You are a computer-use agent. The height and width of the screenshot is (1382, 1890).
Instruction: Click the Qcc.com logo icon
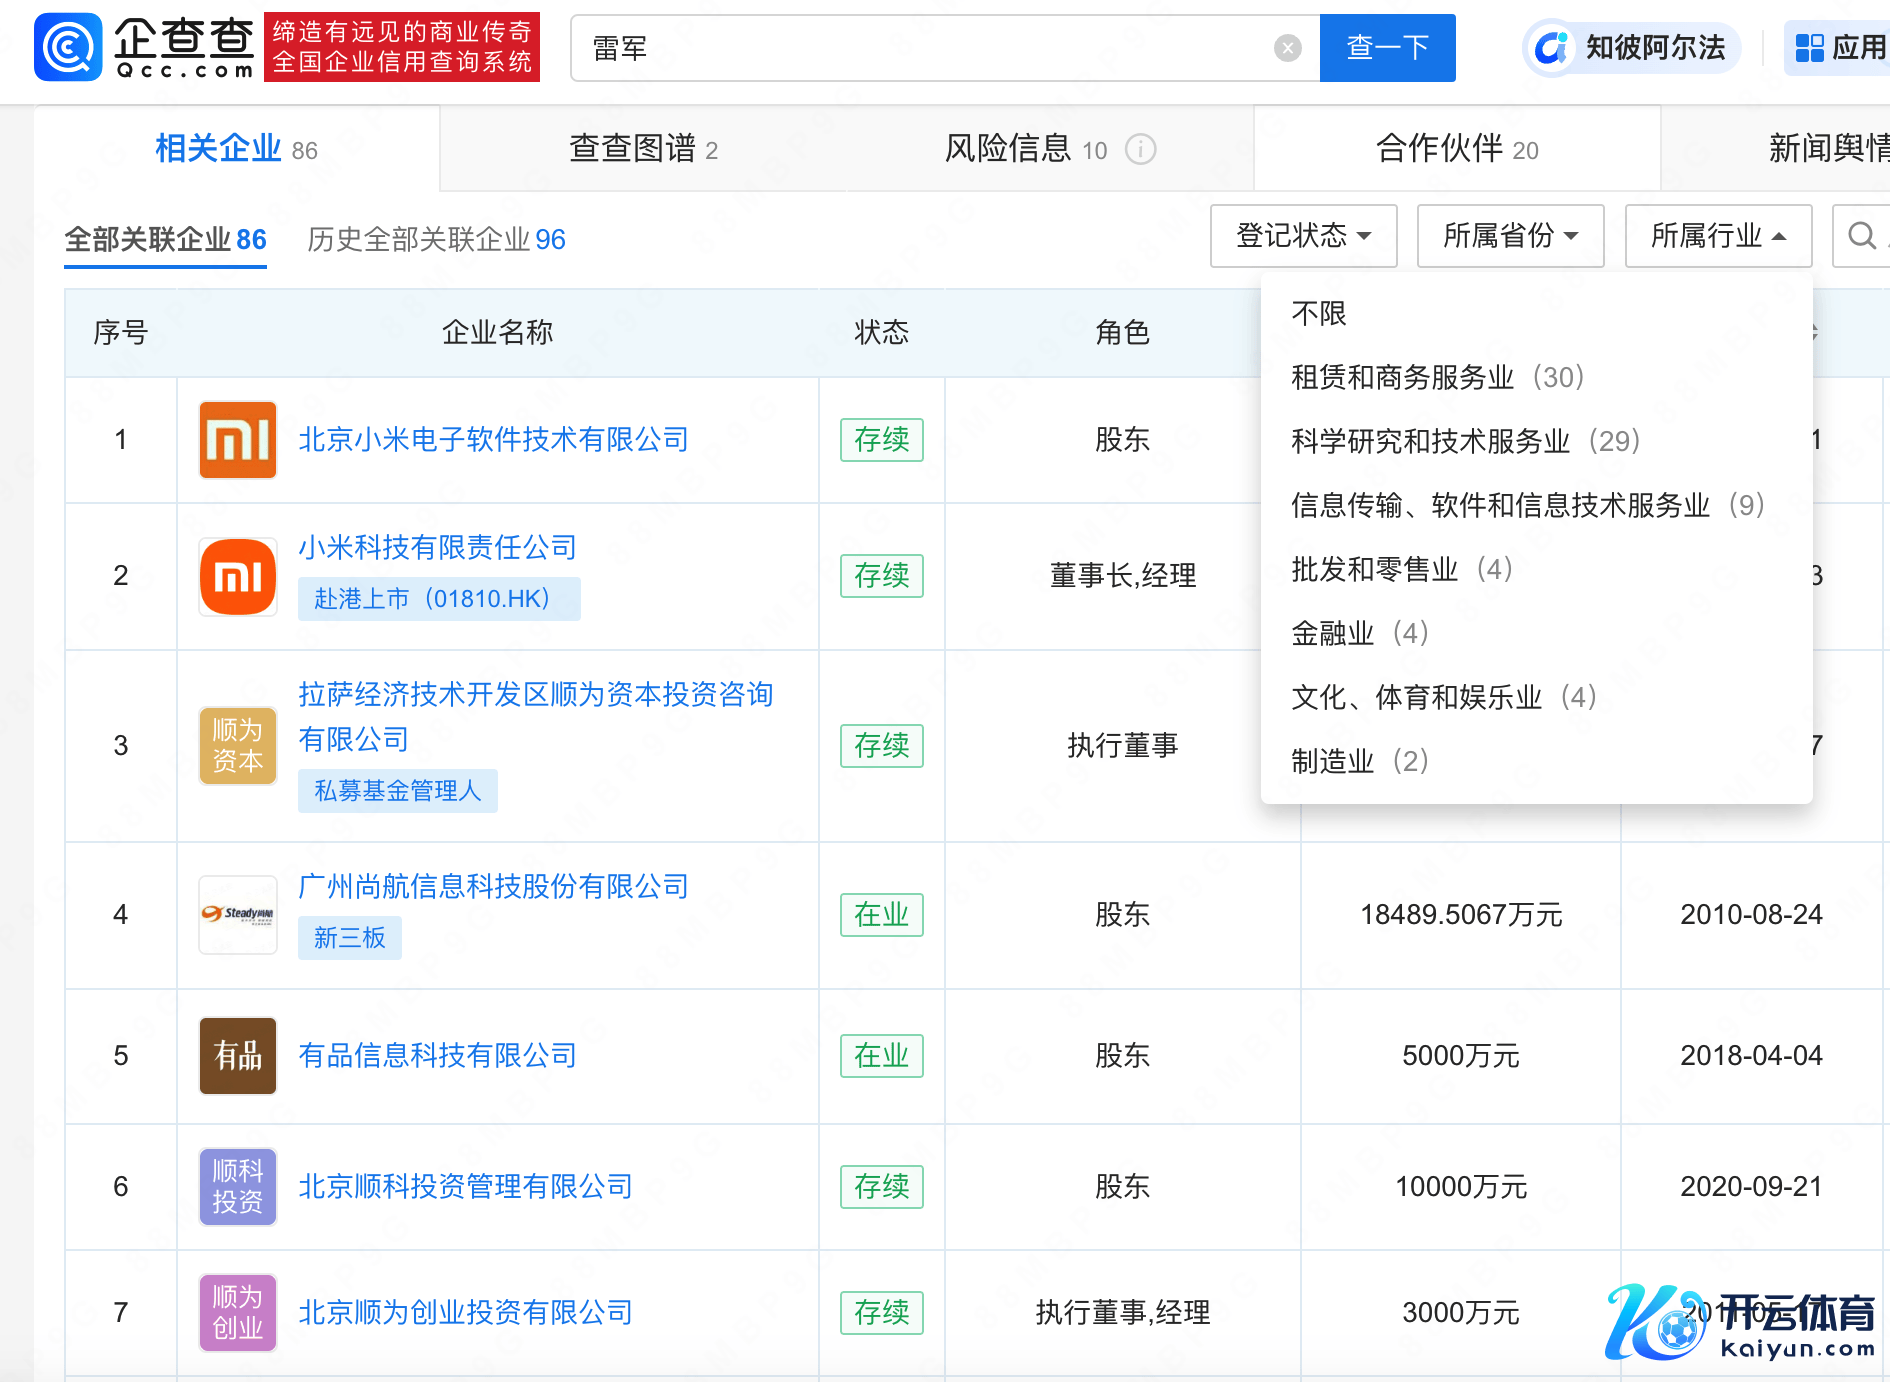coord(68,47)
